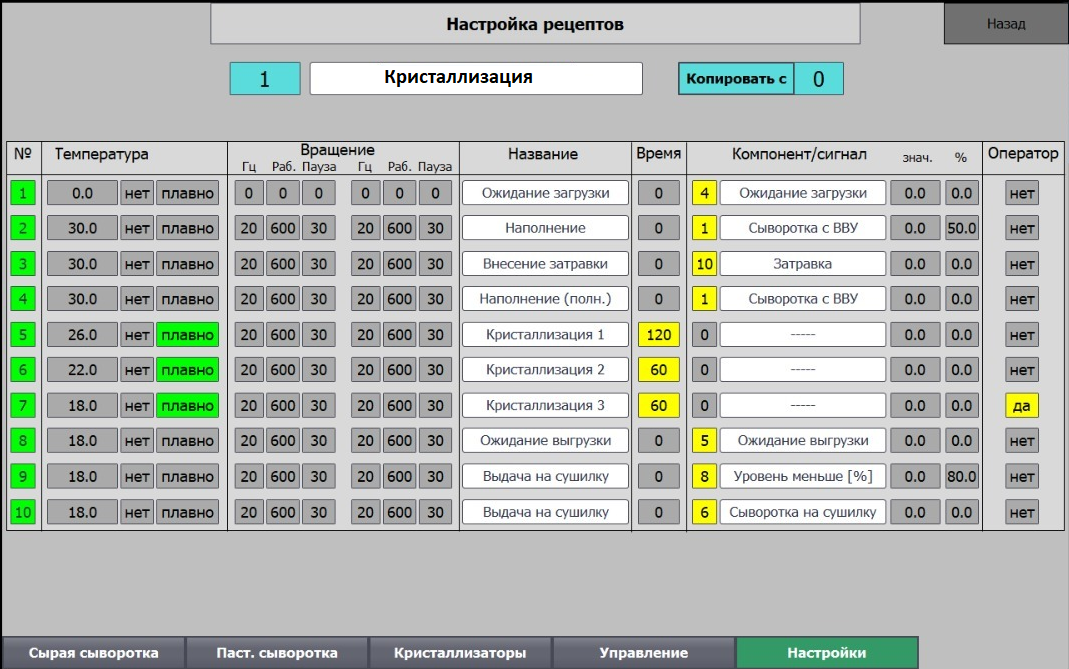Open the Внесение затравки step name field
1069x669 pixels.
(545, 264)
